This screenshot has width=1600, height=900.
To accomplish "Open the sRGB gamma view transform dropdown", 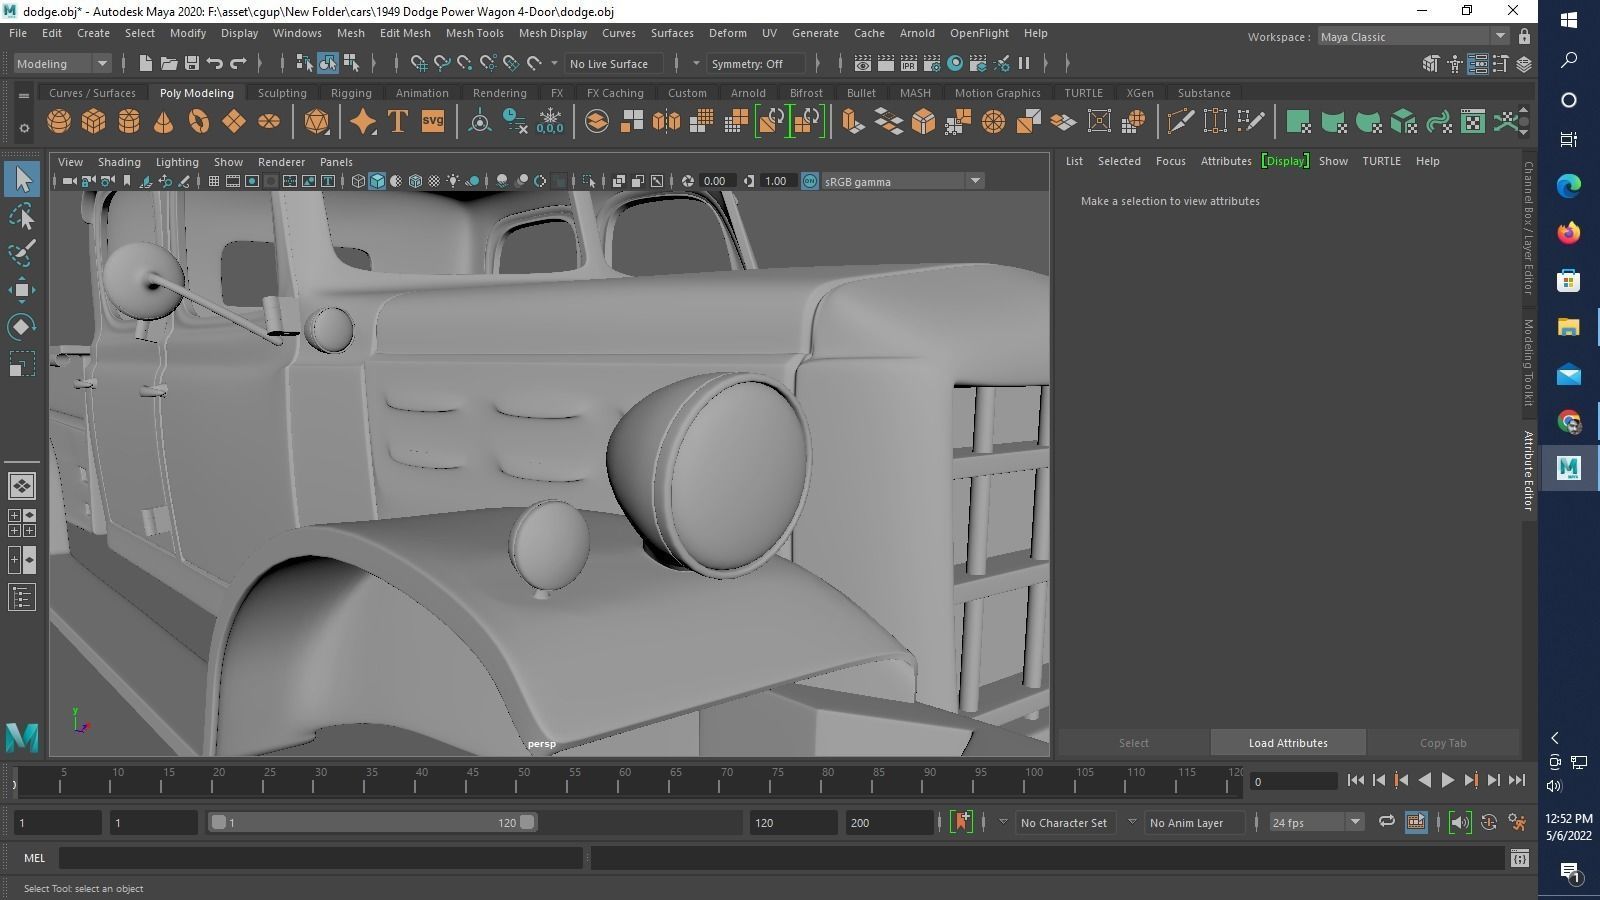I will click(902, 181).
